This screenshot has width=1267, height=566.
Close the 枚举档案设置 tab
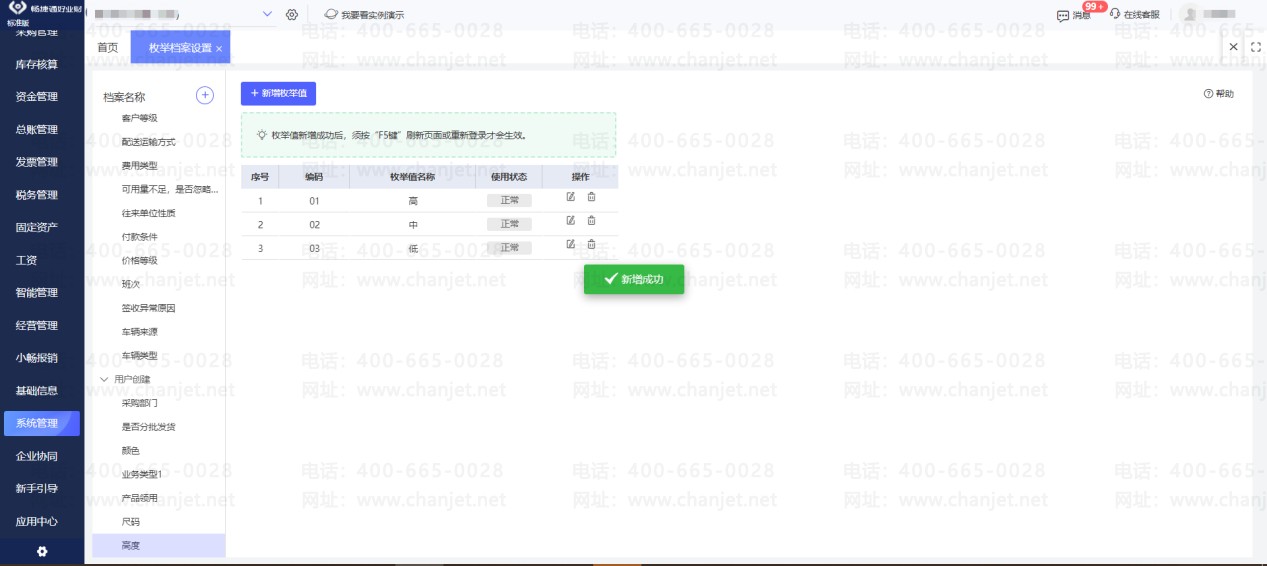click(x=219, y=49)
